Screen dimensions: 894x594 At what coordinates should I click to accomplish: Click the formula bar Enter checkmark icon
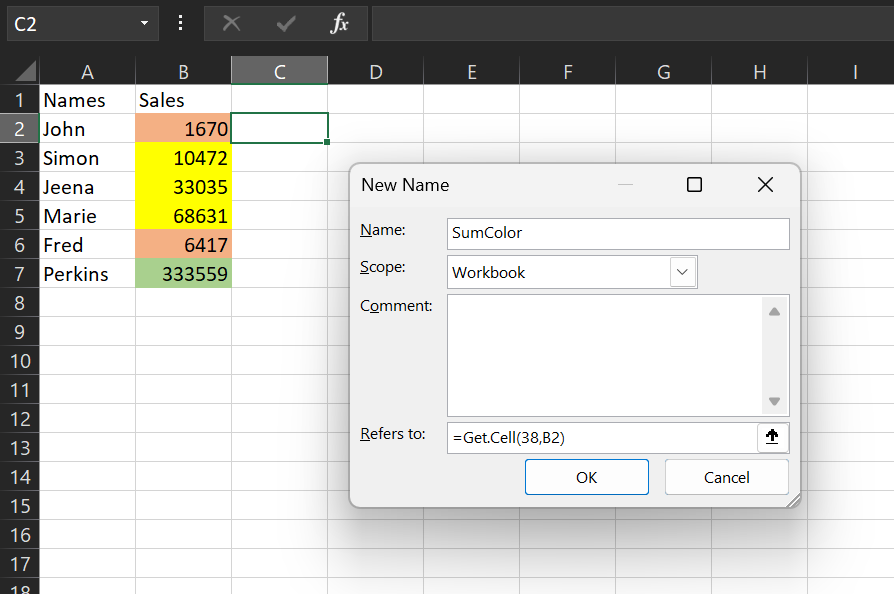[x=286, y=23]
